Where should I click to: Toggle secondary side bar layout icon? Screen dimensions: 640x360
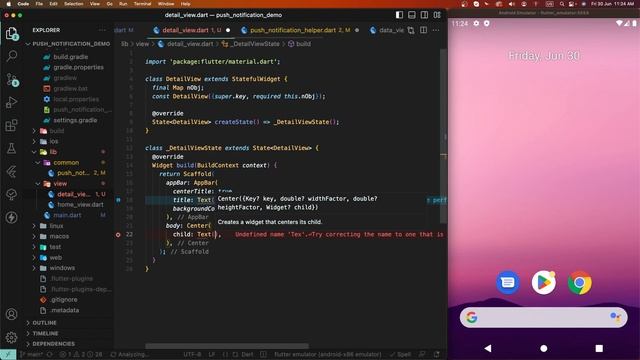424,15
